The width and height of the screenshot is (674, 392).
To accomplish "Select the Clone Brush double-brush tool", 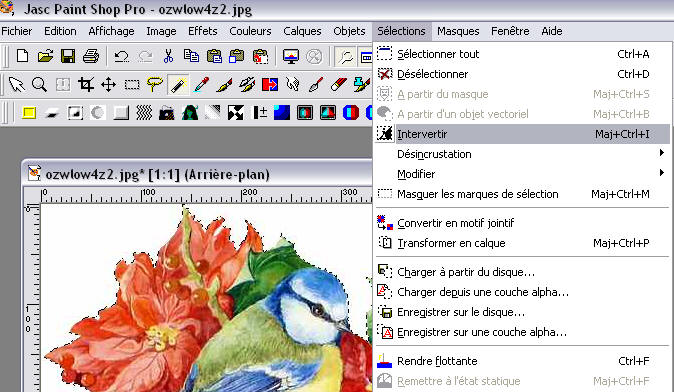I will click(x=247, y=85).
